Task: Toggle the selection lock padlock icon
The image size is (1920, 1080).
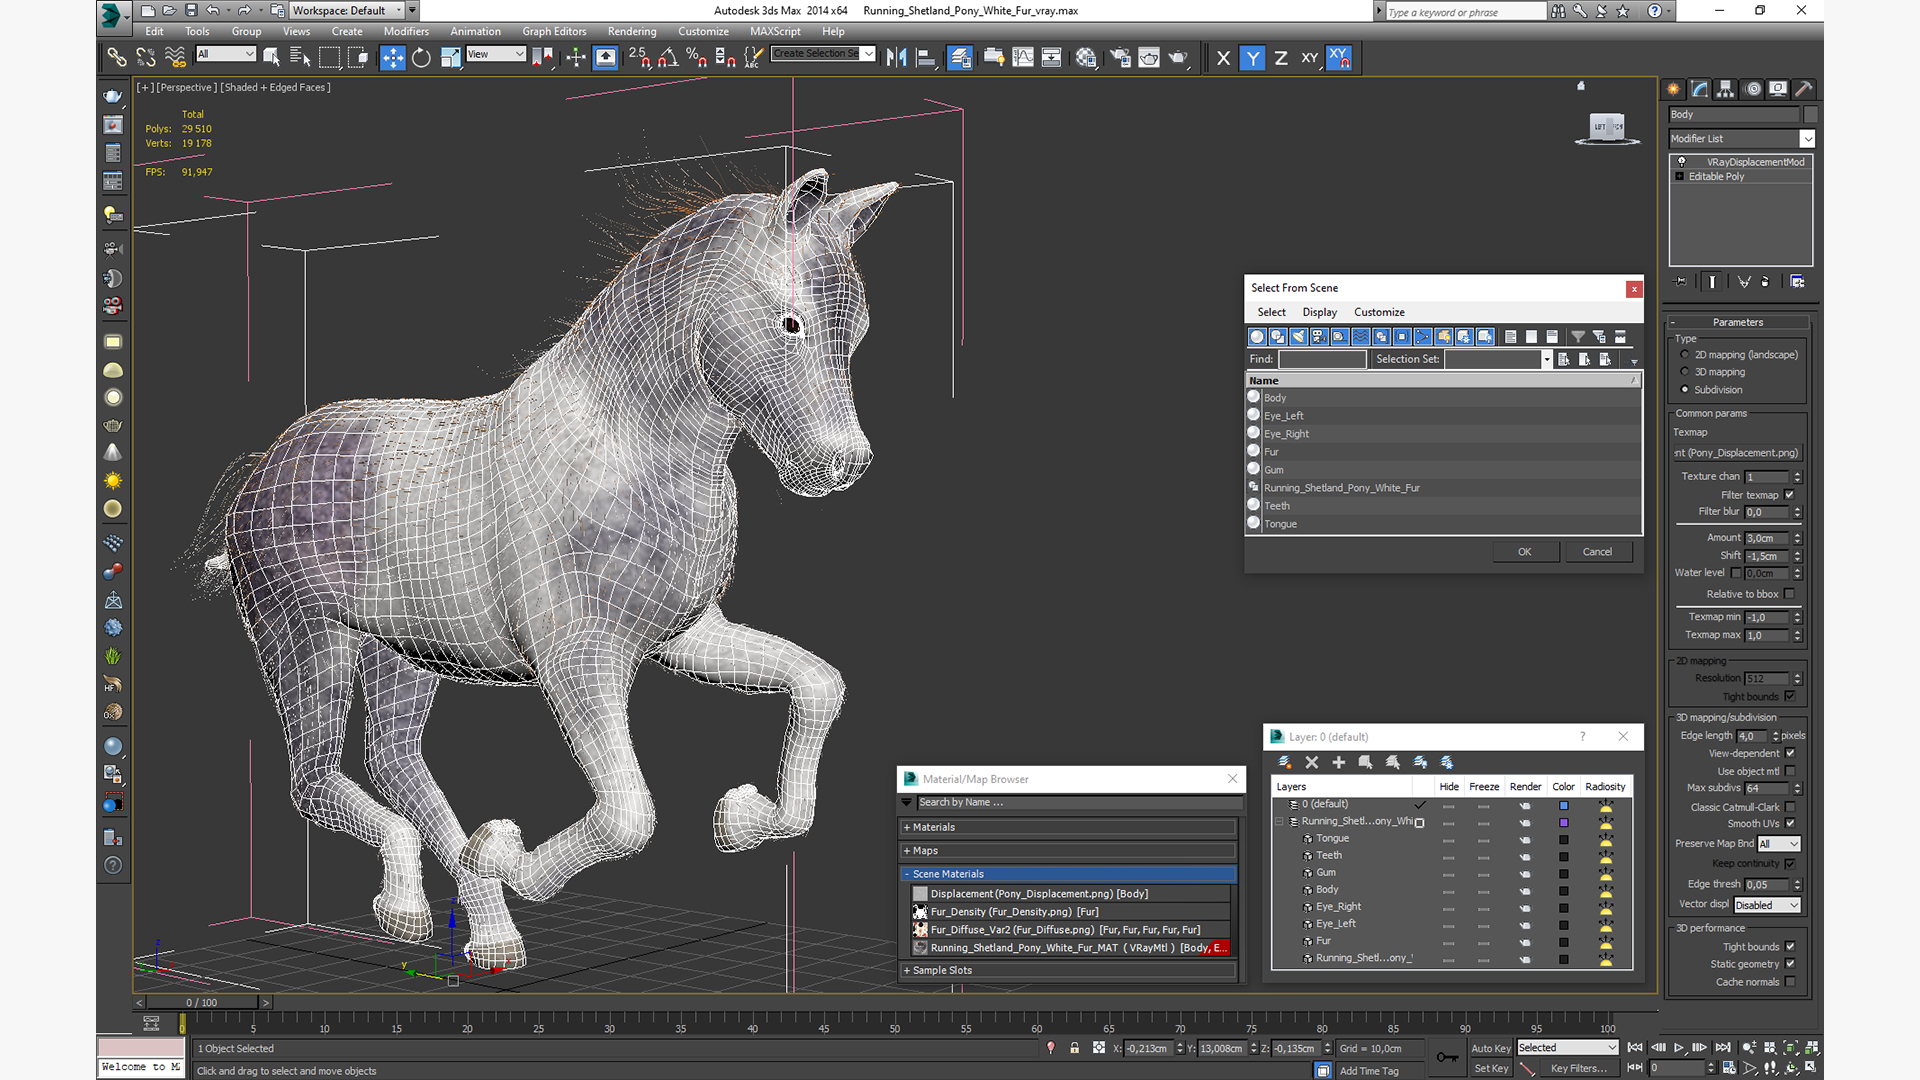Action: pos(1074,1048)
